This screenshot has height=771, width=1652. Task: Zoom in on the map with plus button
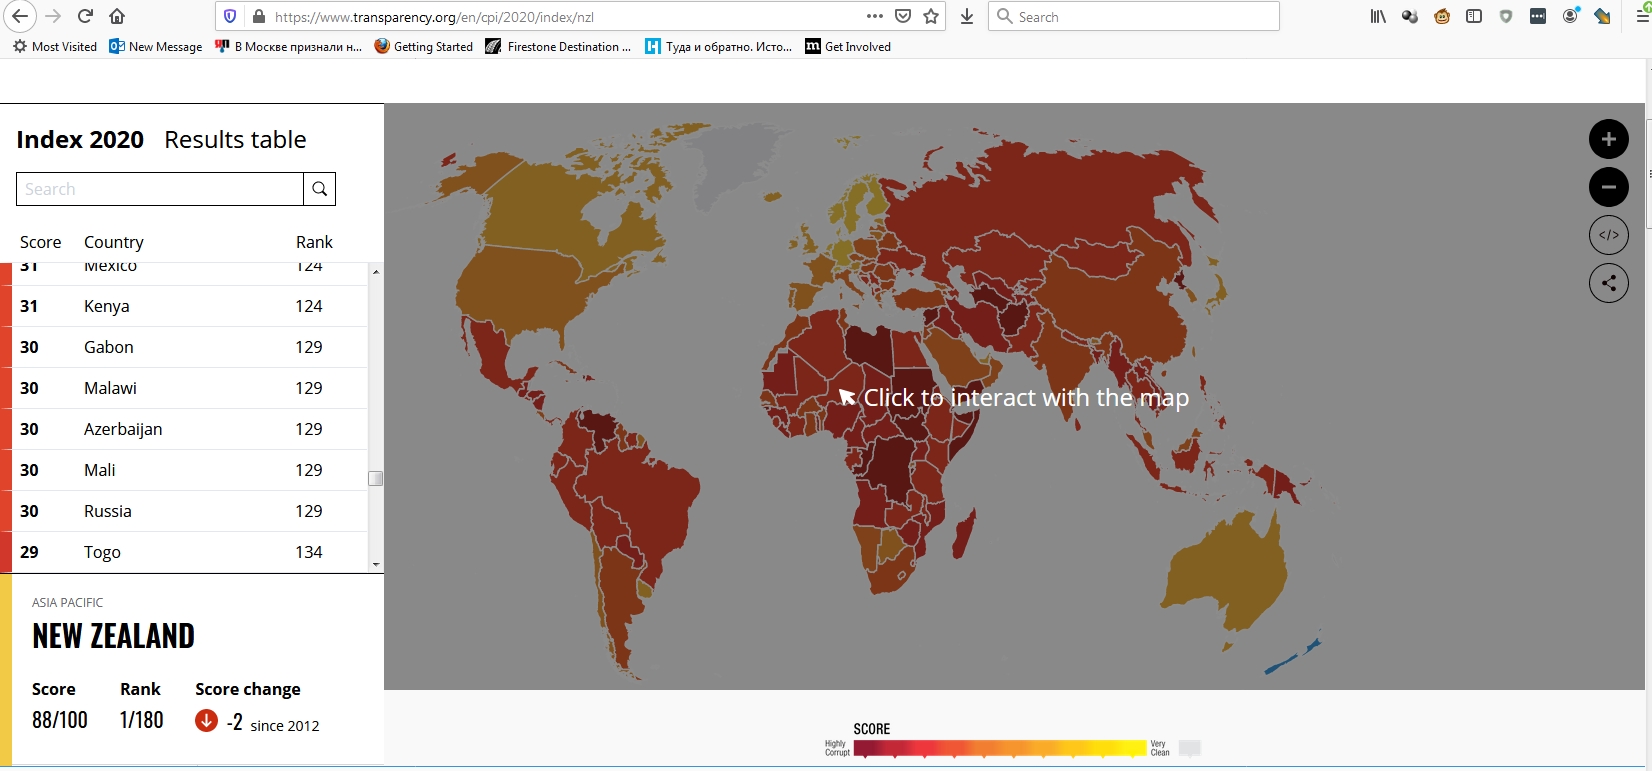pos(1608,139)
